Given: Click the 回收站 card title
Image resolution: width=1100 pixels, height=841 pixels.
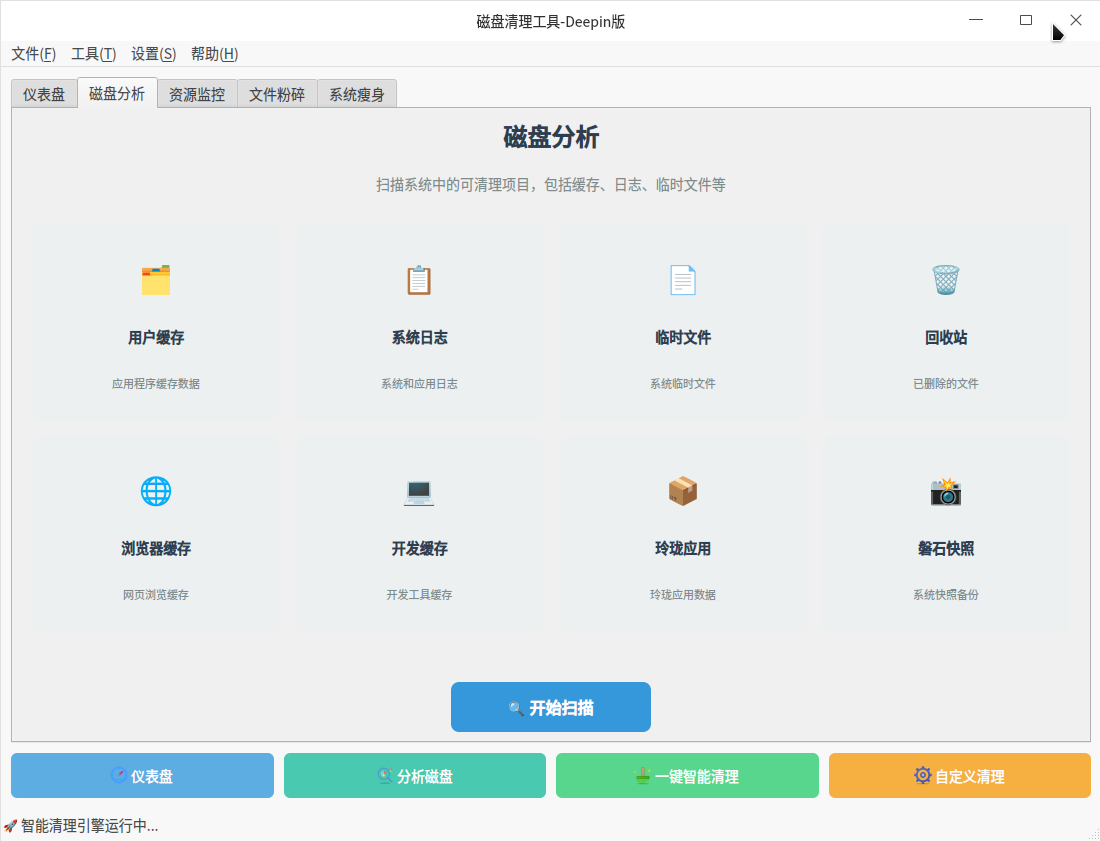Looking at the screenshot, I should click(x=946, y=337).
